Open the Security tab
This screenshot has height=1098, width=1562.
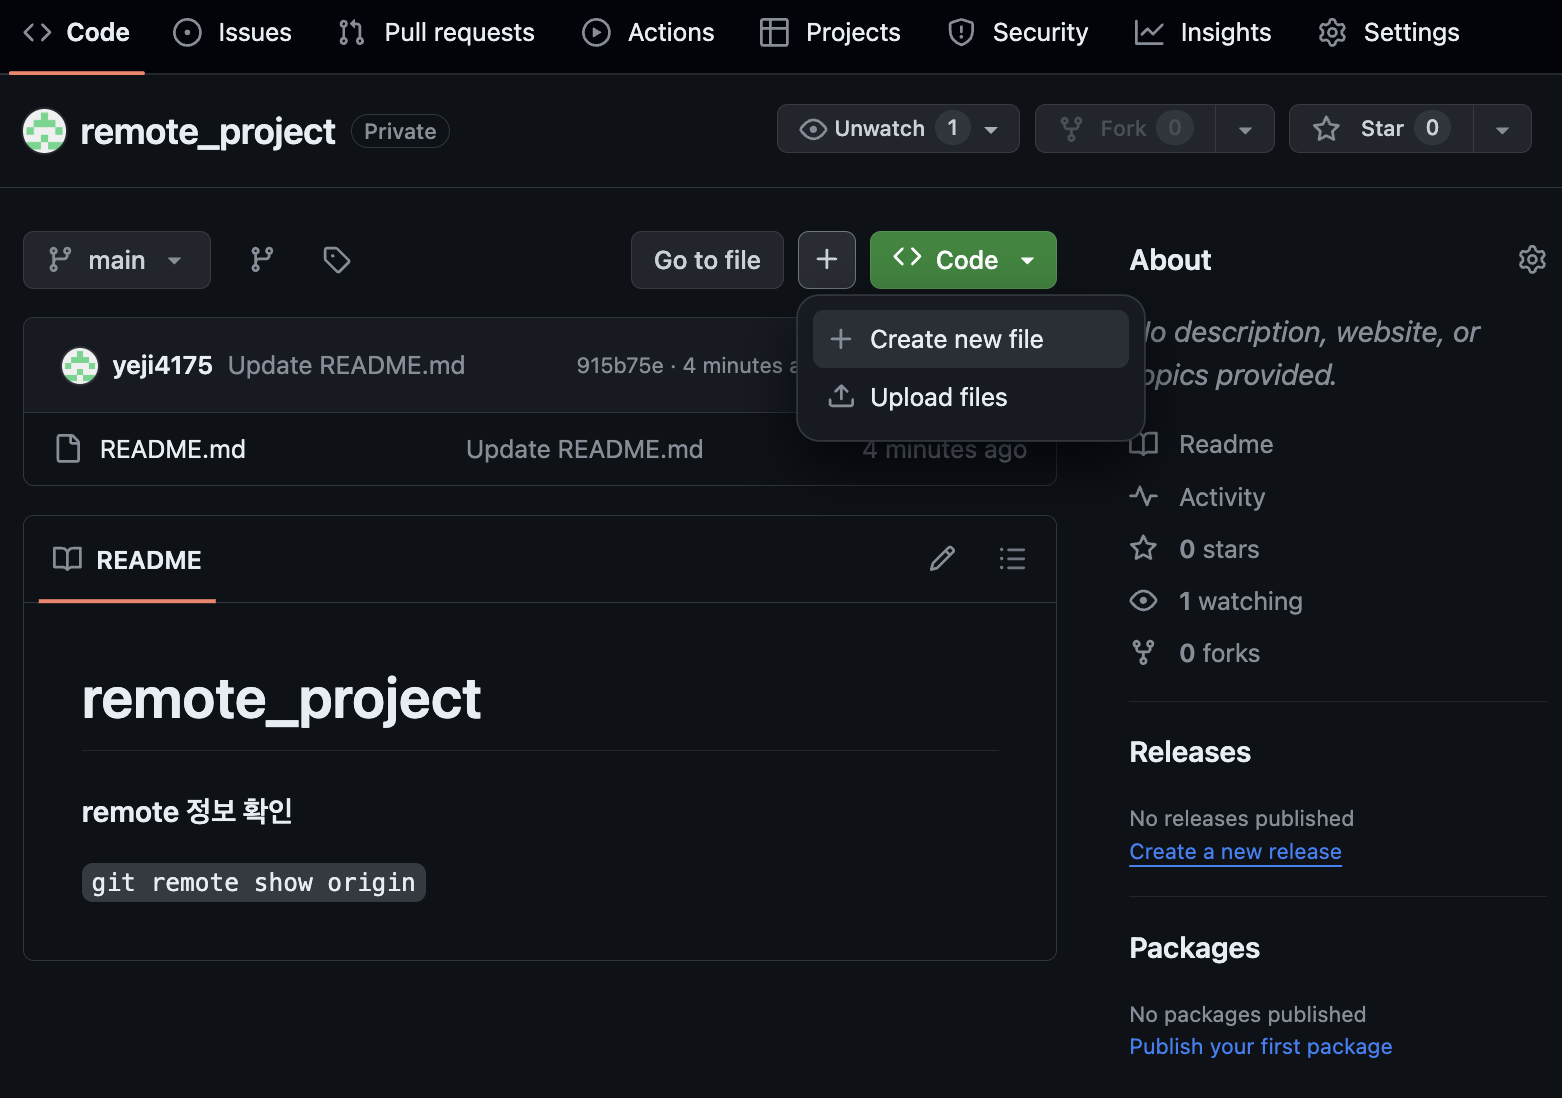click(1018, 32)
